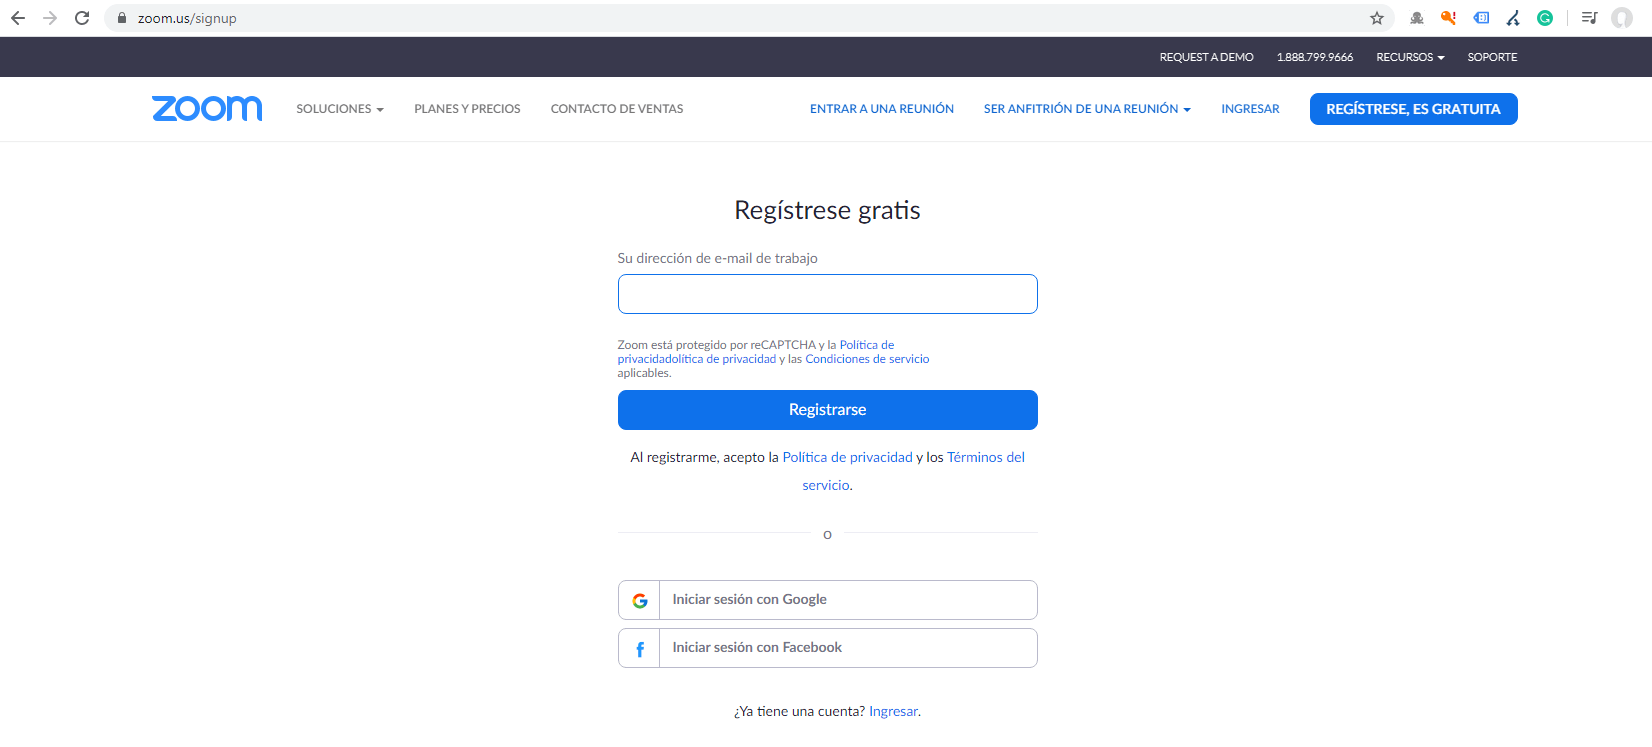The height and width of the screenshot is (747, 1652).
Task: Click the blue Registrarse button
Action: pos(828,410)
